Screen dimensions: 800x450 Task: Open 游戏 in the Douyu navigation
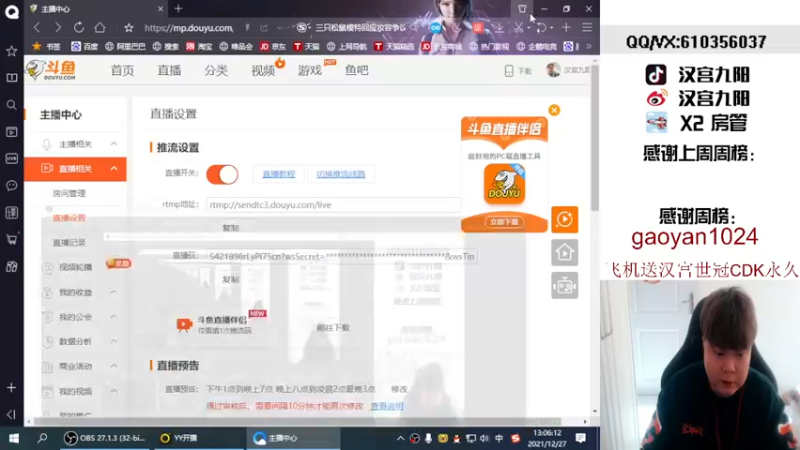click(x=310, y=70)
